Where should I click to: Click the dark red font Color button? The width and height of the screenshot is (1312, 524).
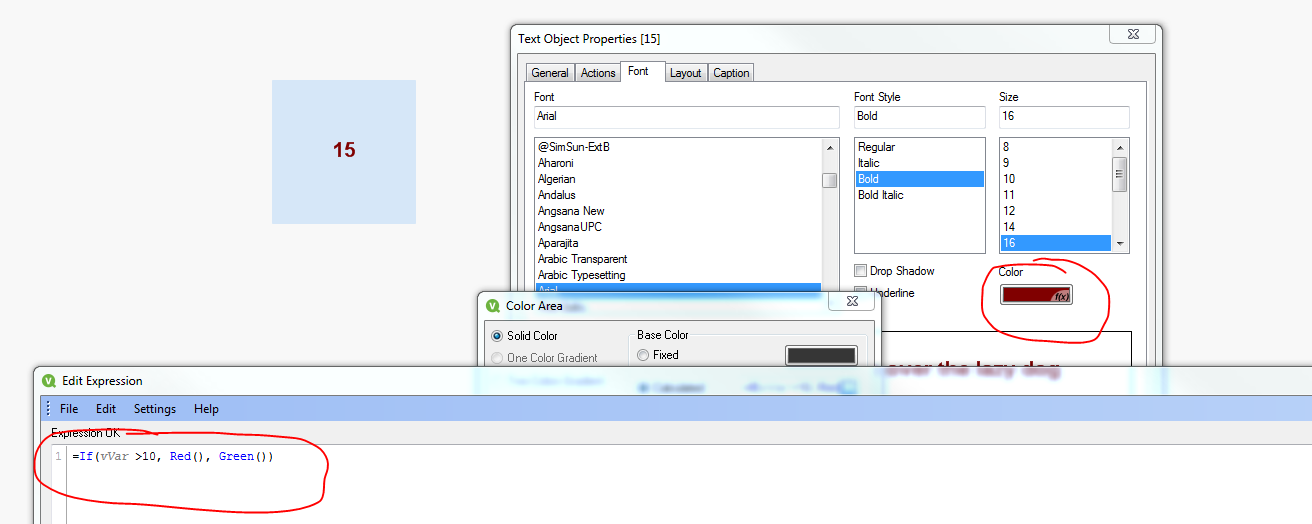tap(1035, 295)
